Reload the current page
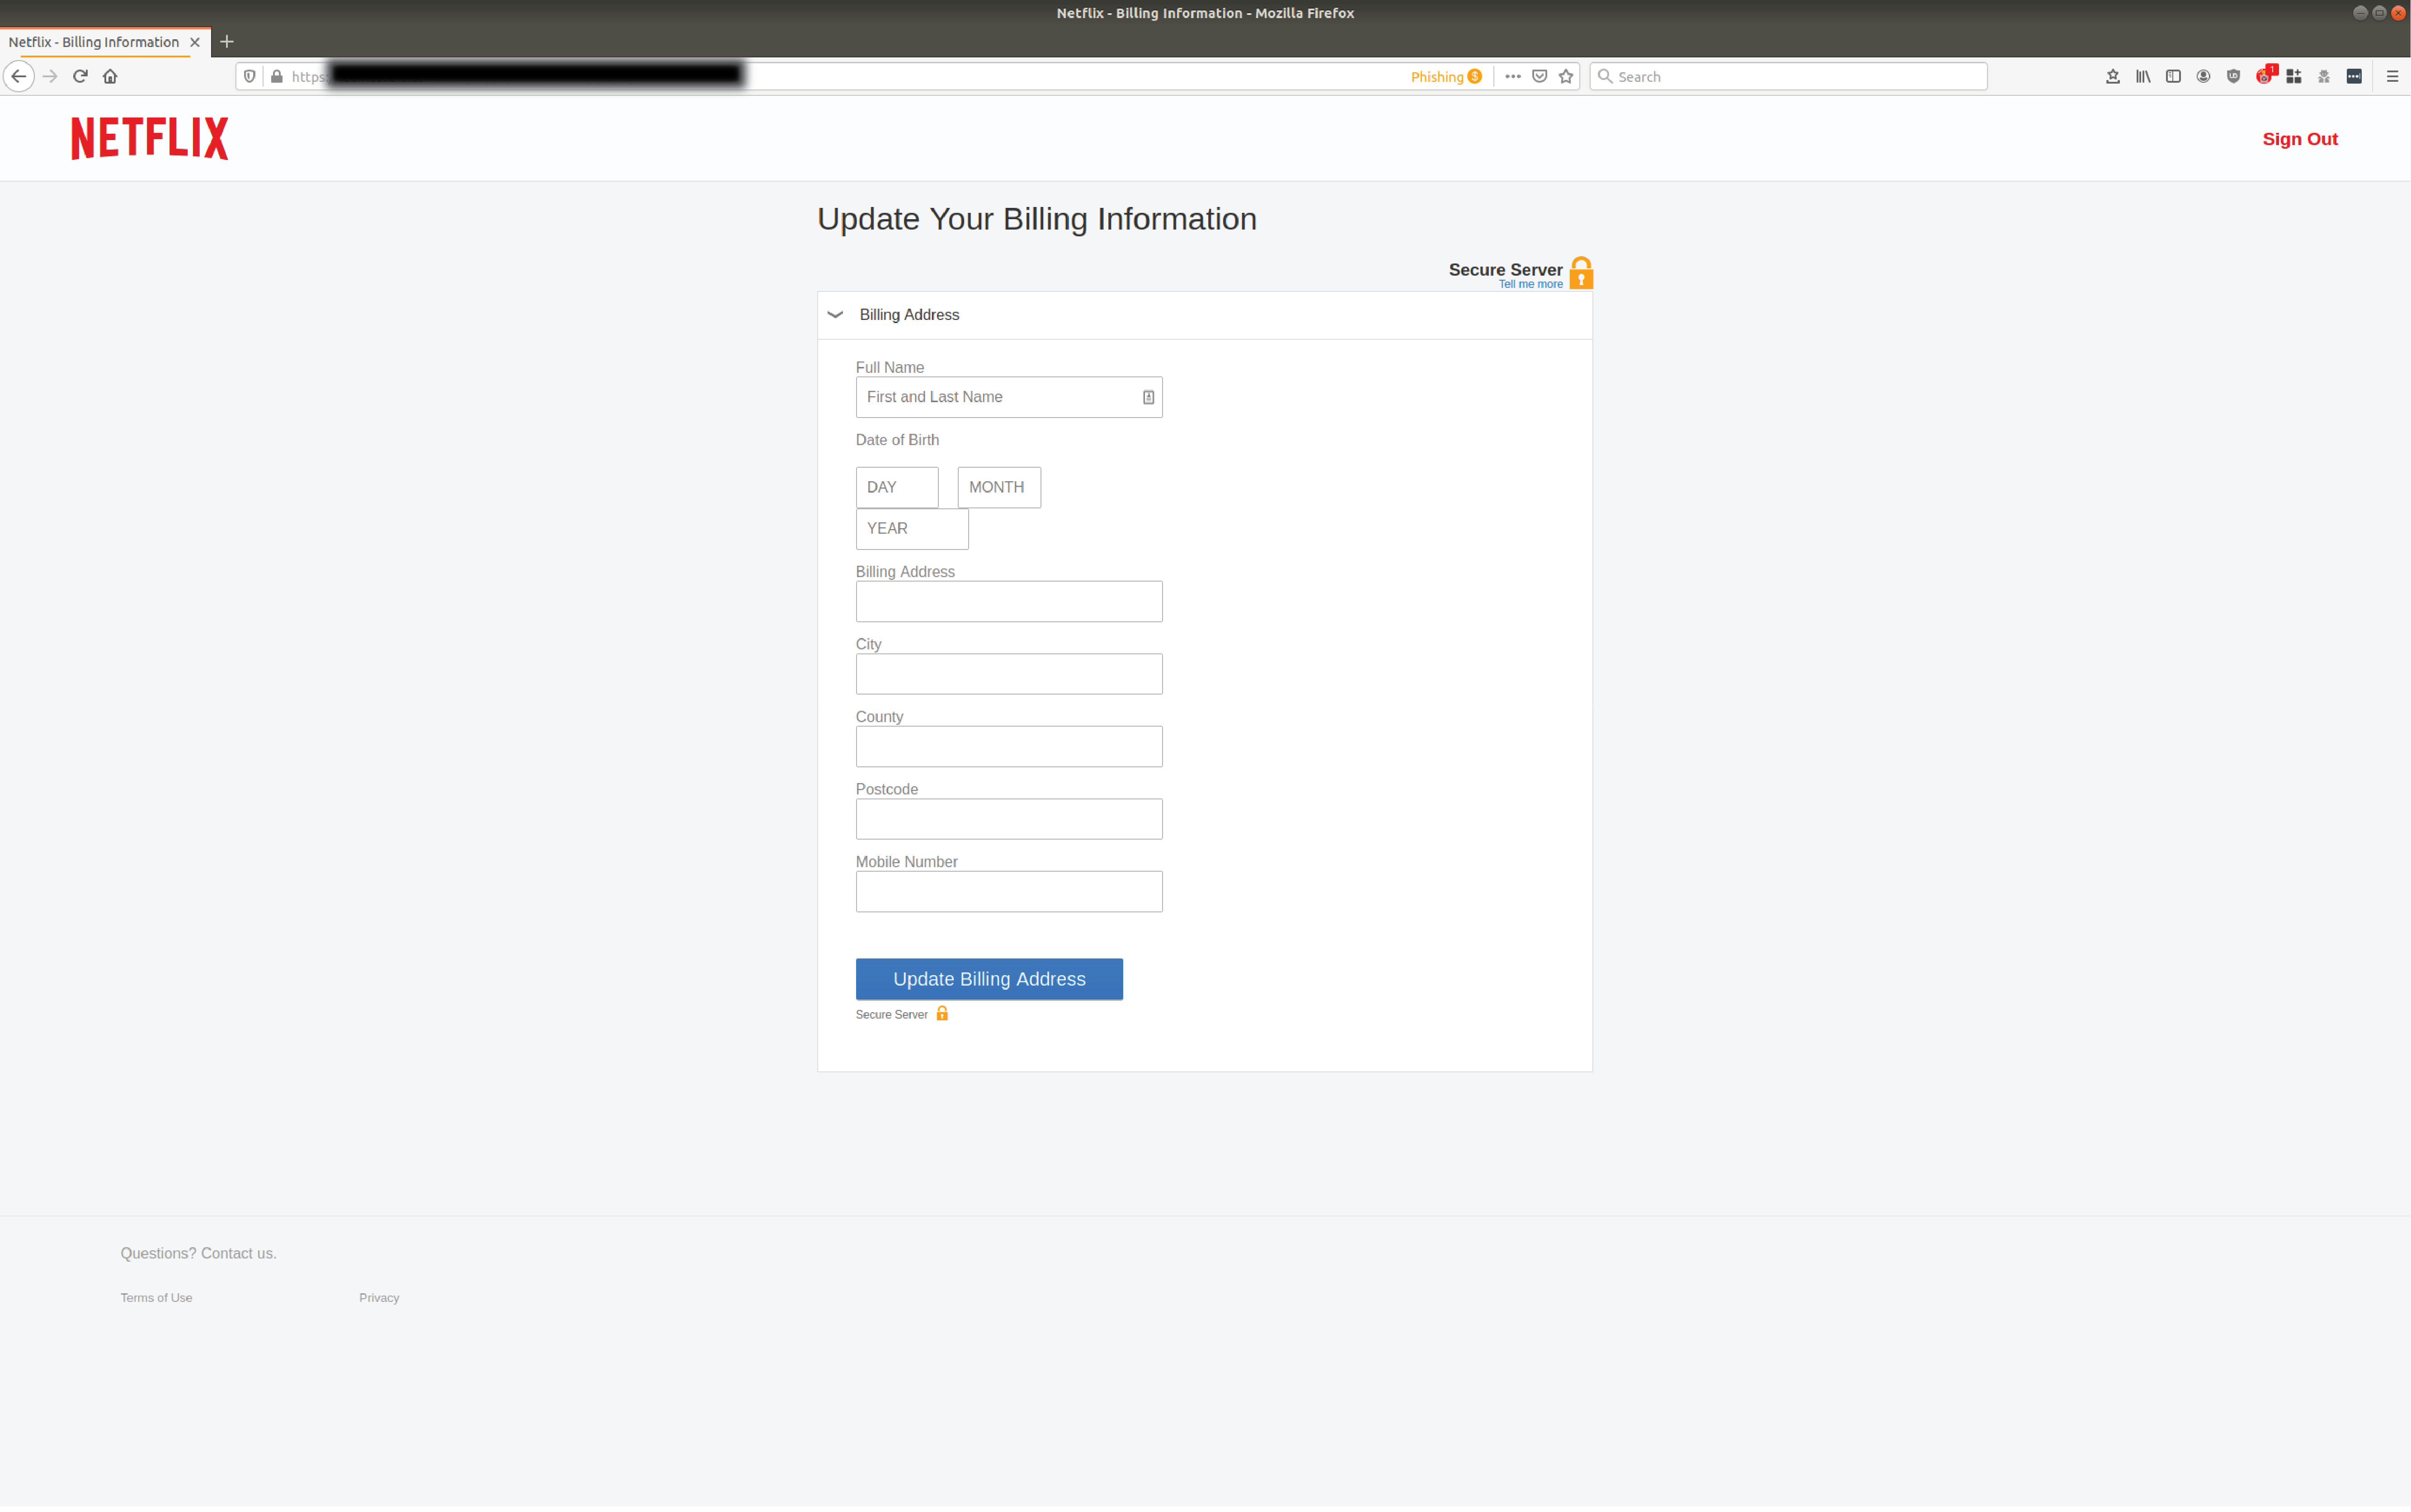The width and height of the screenshot is (2411, 1512). coord(80,76)
